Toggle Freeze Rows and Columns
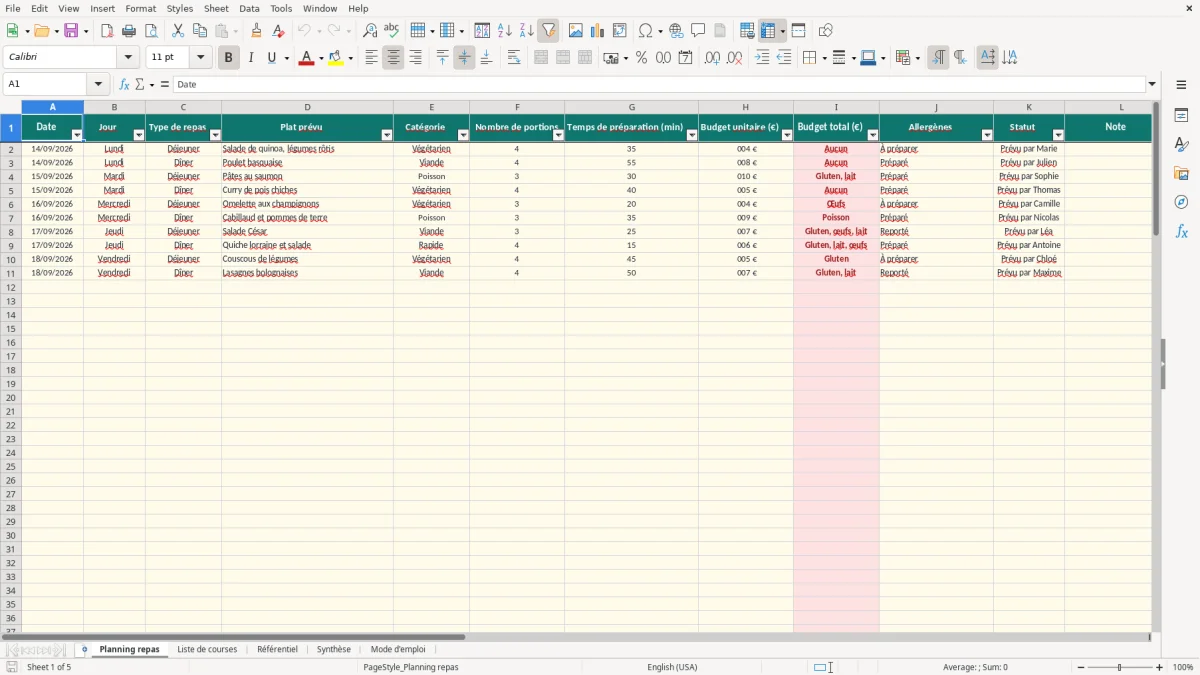Image resolution: width=1200 pixels, height=675 pixels. coord(768,31)
